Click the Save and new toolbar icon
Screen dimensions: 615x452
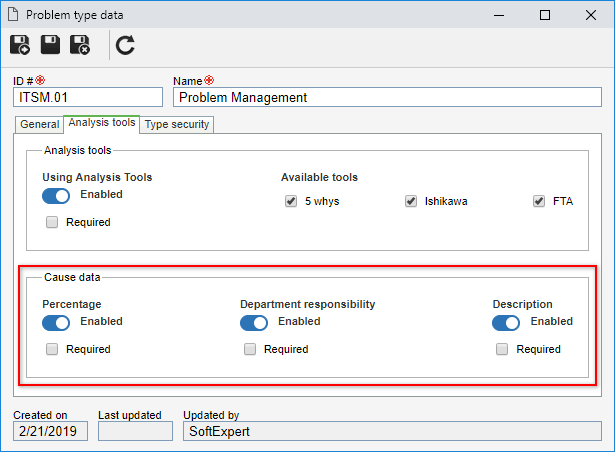(x=20, y=45)
